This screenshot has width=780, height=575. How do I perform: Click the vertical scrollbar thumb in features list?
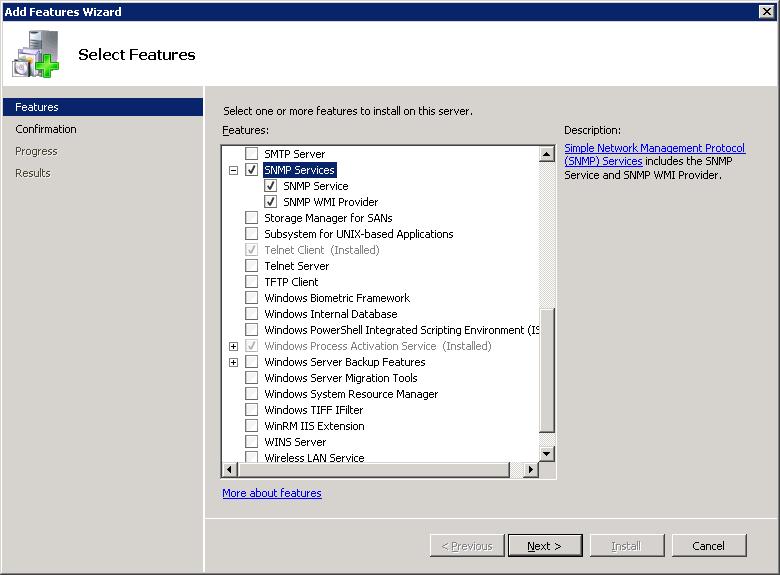point(547,371)
